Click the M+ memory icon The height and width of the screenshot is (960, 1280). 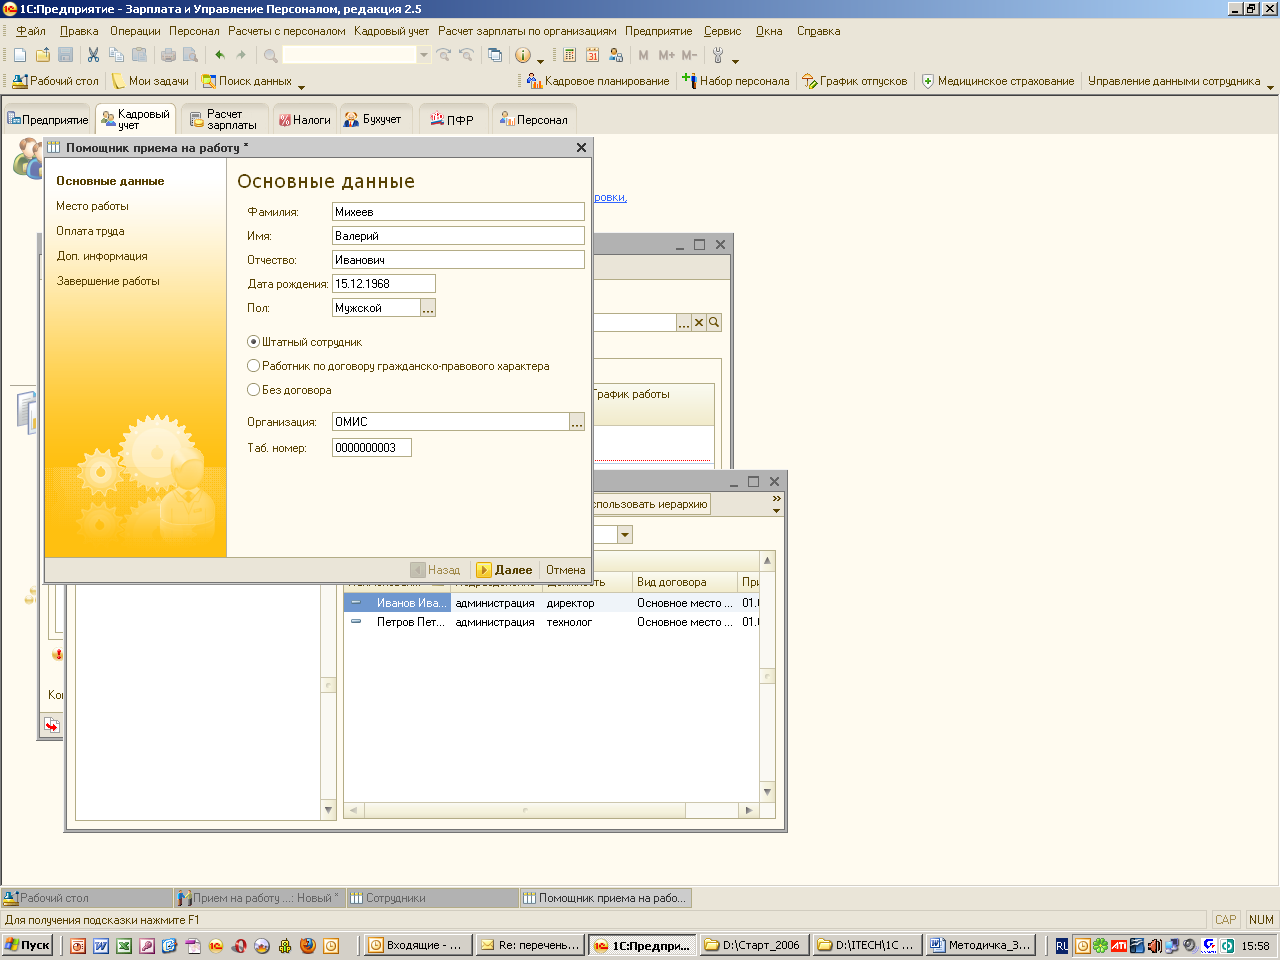click(x=667, y=55)
